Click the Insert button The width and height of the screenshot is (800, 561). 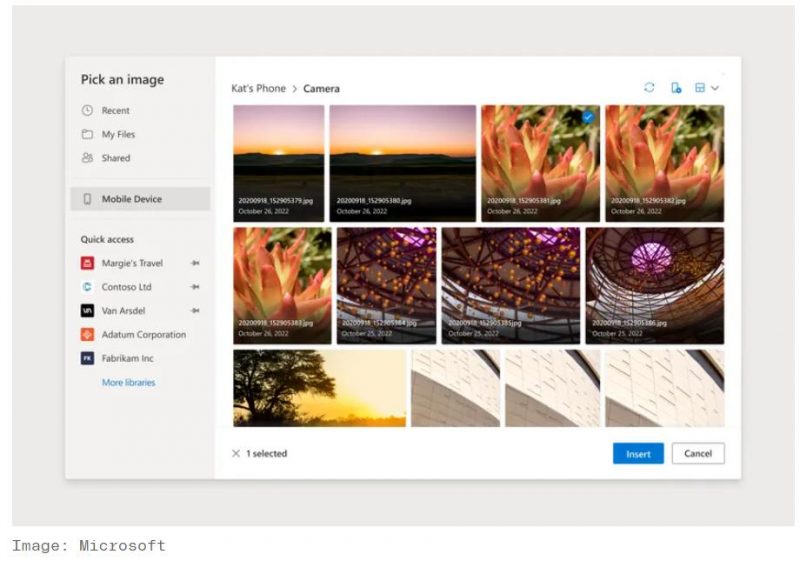pyautogui.click(x=638, y=454)
